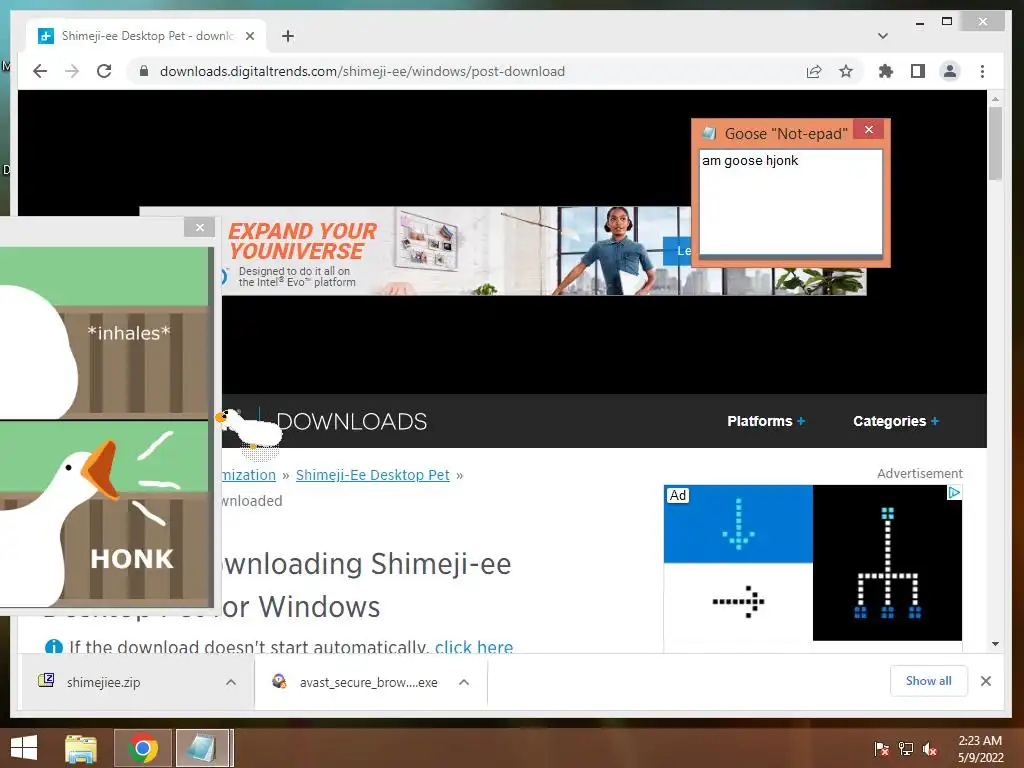
Task: Close the HONK goose meme window
Action: click(x=200, y=227)
